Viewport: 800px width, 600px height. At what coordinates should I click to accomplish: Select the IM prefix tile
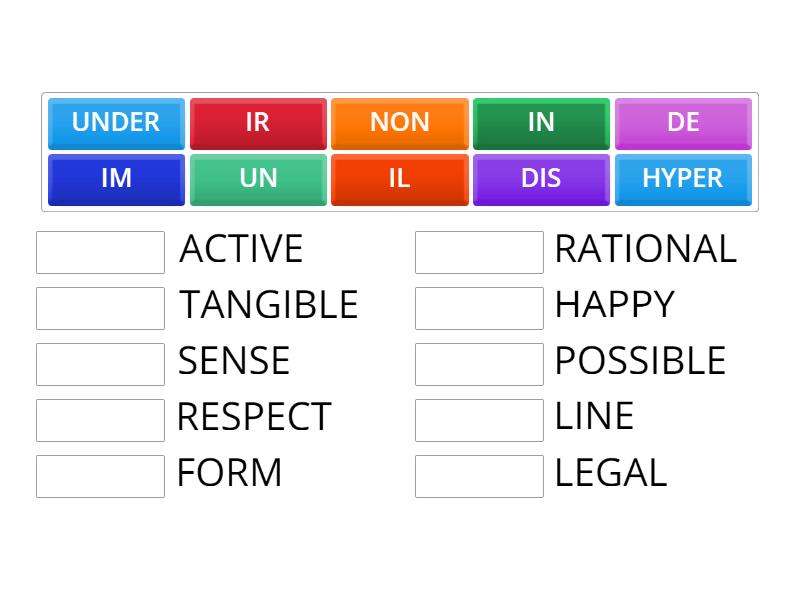[116, 179]
